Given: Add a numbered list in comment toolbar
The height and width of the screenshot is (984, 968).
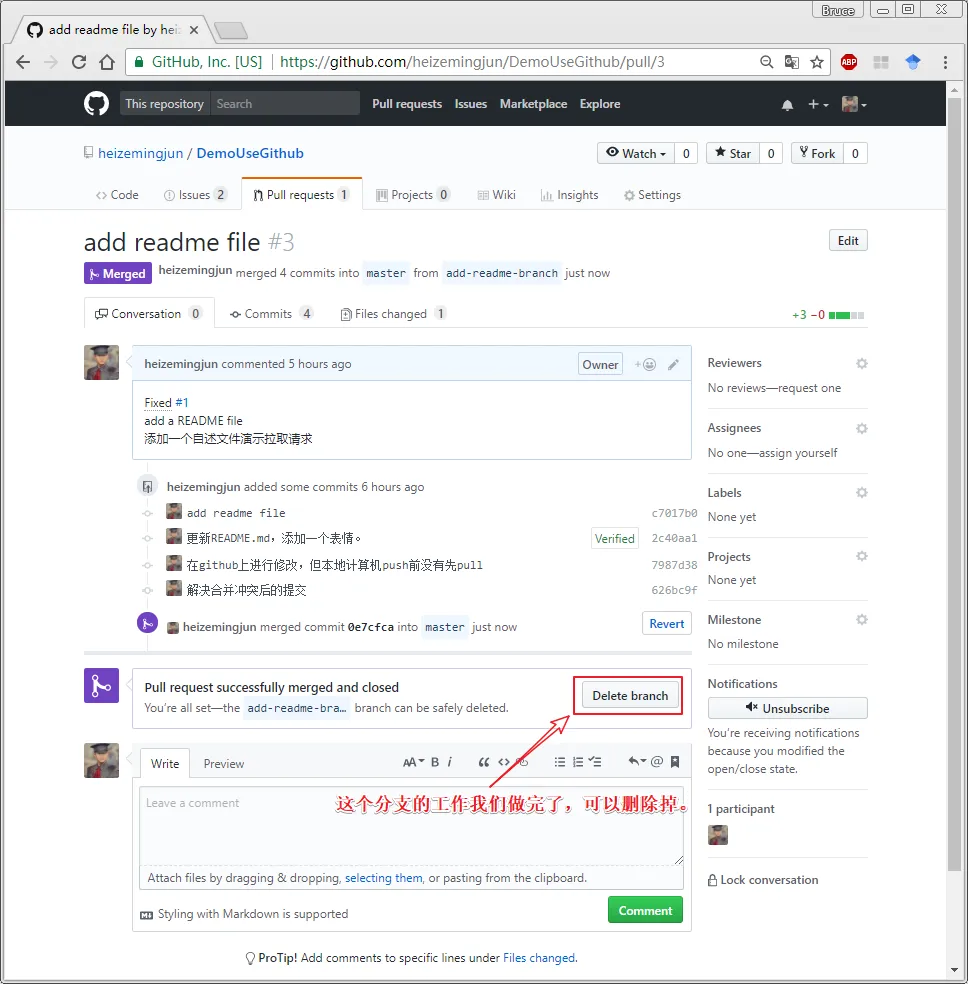Looking at the screenshot, I should pos(578,762).
